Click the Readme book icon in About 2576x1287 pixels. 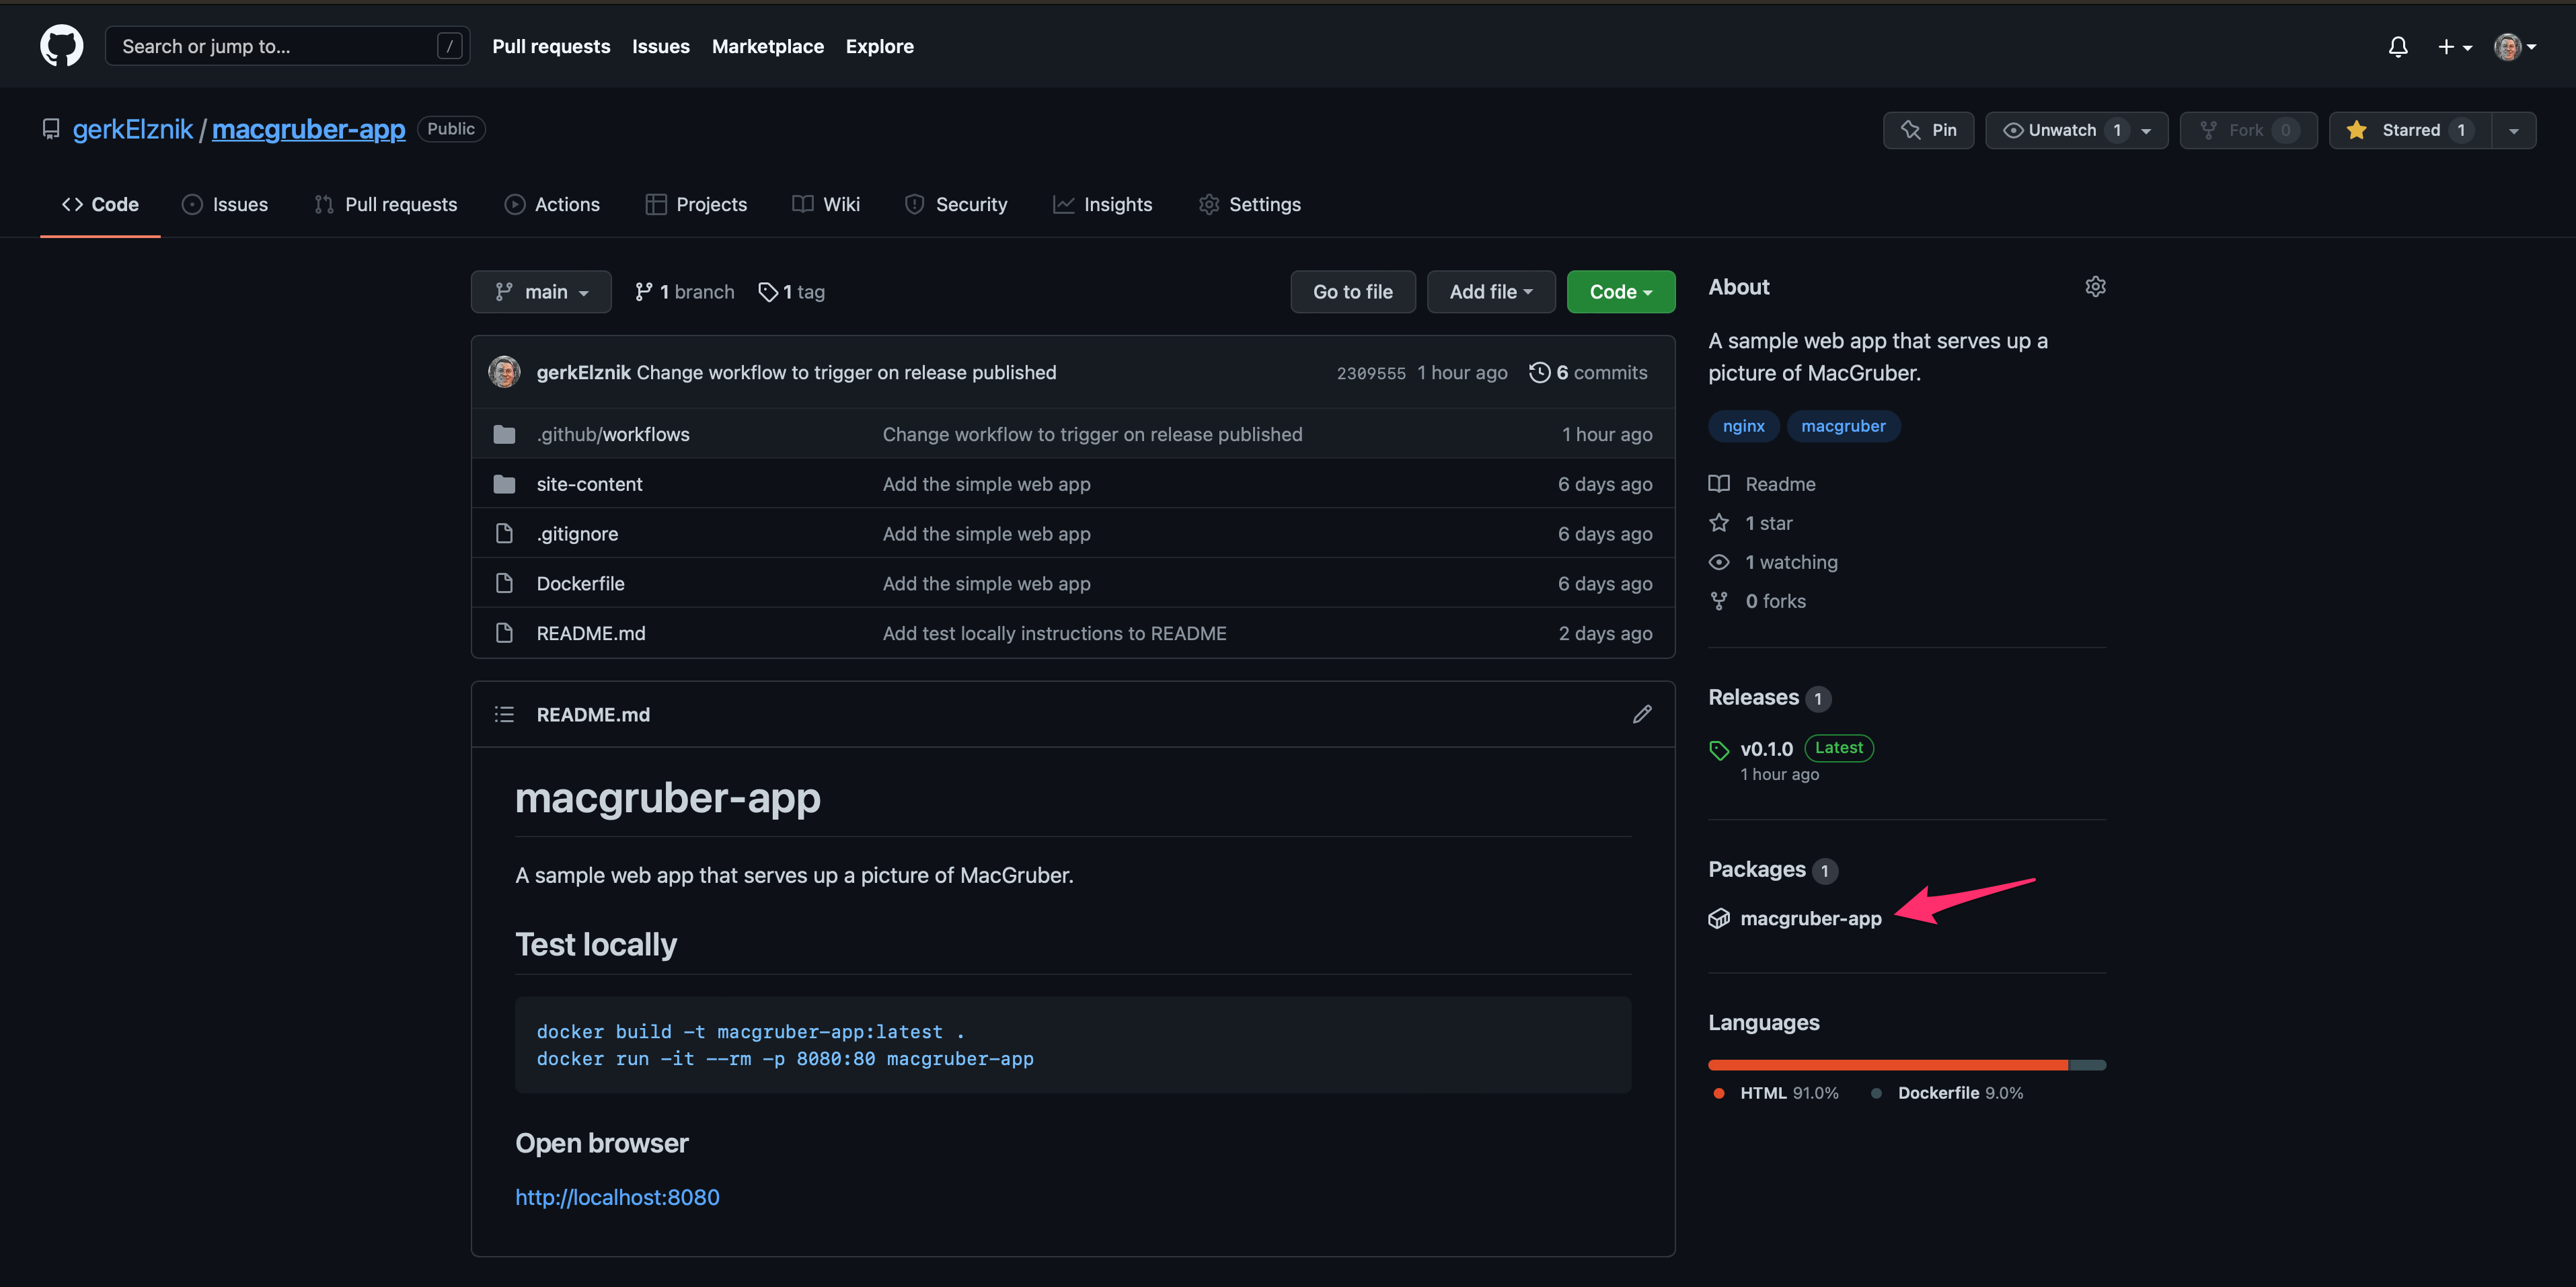point(1718,484)
